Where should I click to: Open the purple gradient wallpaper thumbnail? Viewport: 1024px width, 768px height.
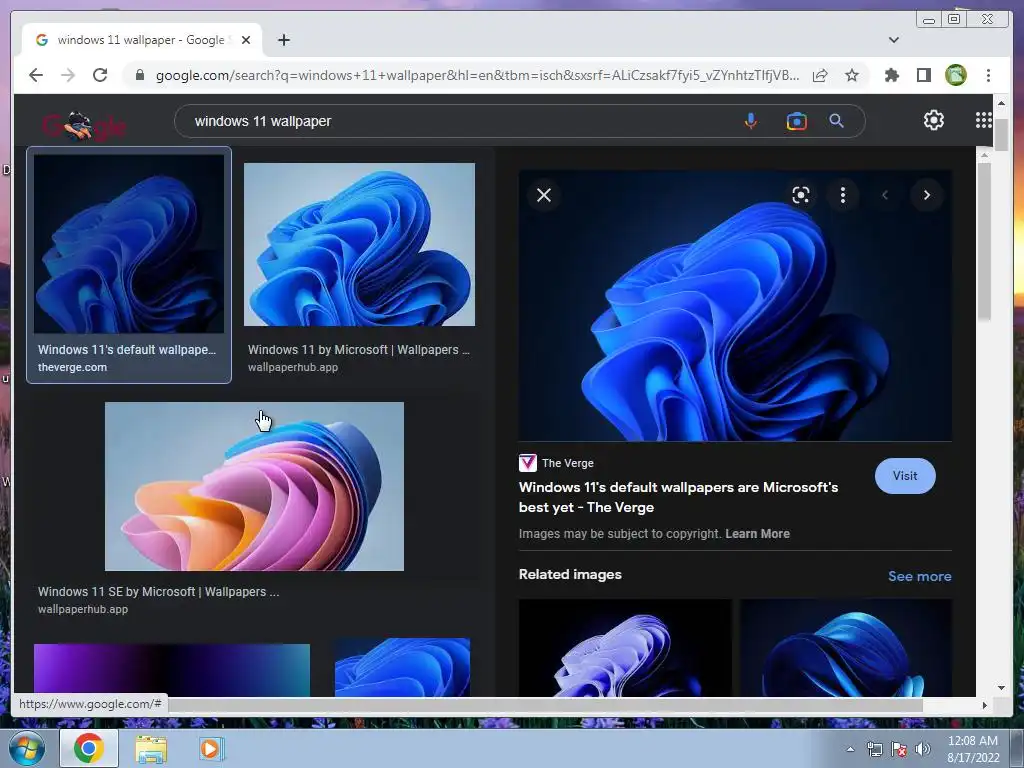(x=172, y=670)
